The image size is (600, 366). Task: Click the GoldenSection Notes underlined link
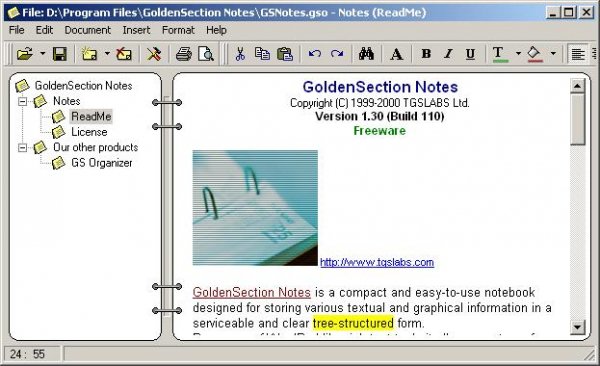(x=251, y=292)
